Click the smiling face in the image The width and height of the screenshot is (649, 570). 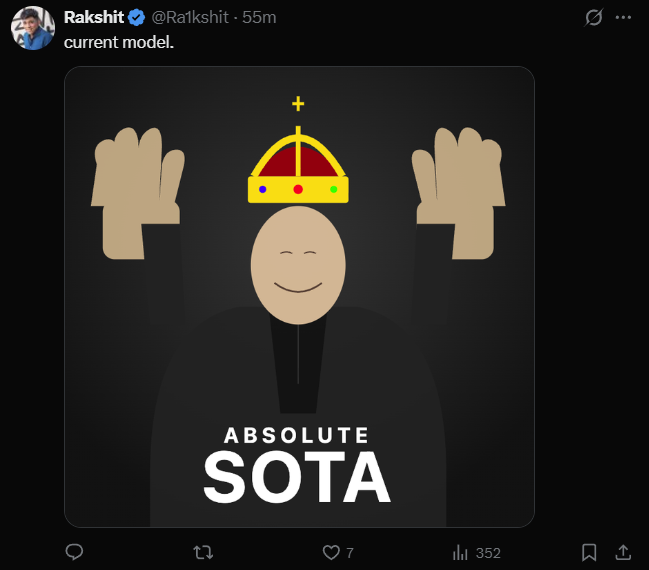[298, 267]
